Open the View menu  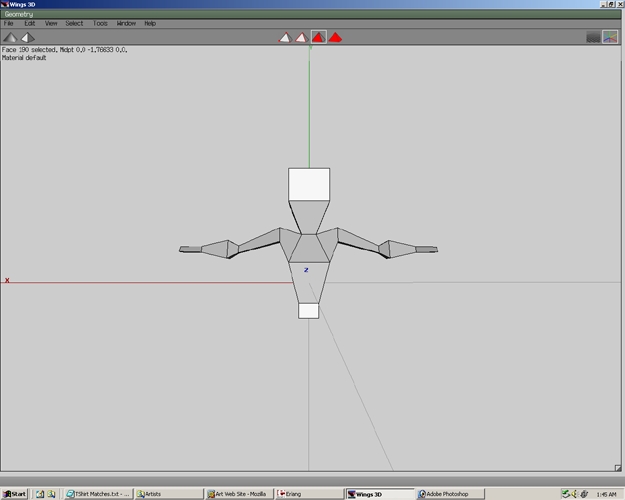(51, 24)
